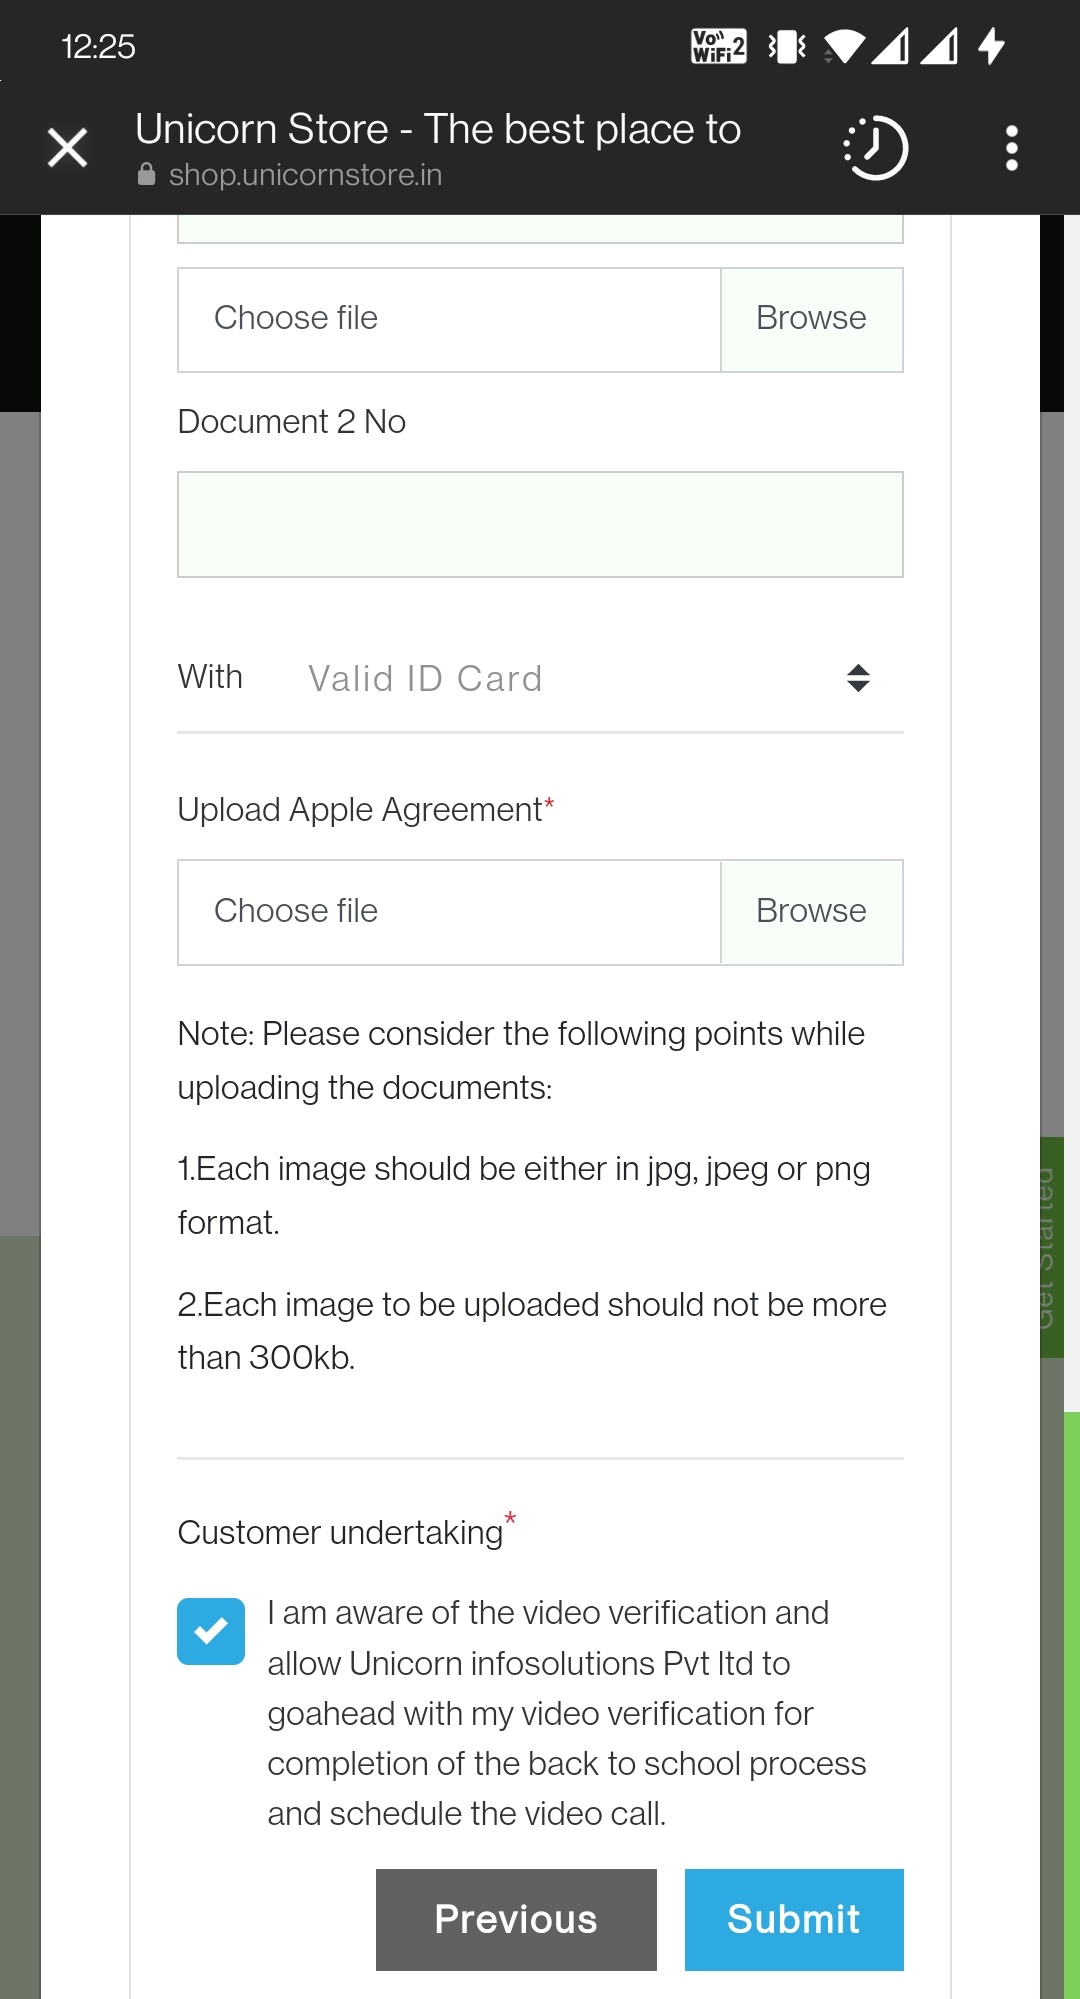The width and height of the screenshot is (1080, 1999).
Task: Tap the Apple Agreement Choose file field
Action: coord(449,912)
